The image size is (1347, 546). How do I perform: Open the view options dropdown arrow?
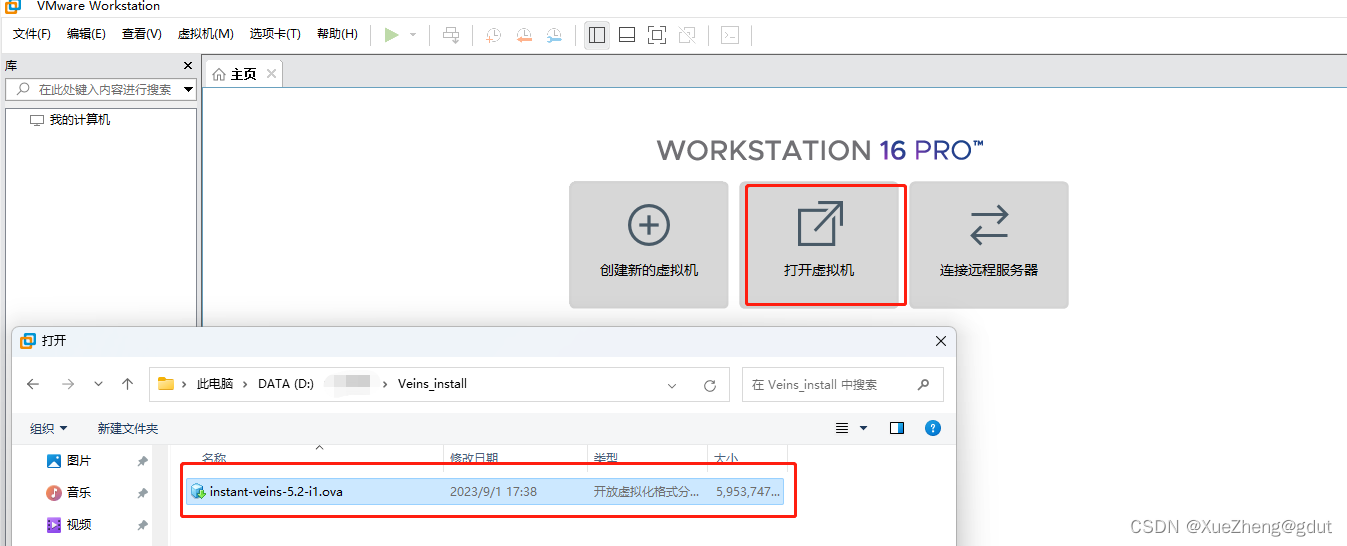click(864, 428)
